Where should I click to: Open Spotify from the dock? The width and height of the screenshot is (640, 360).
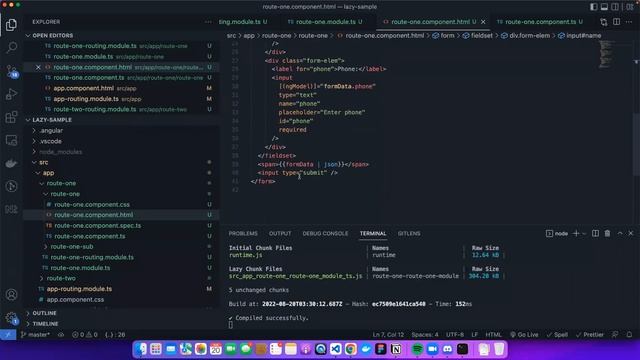(417, 349)
